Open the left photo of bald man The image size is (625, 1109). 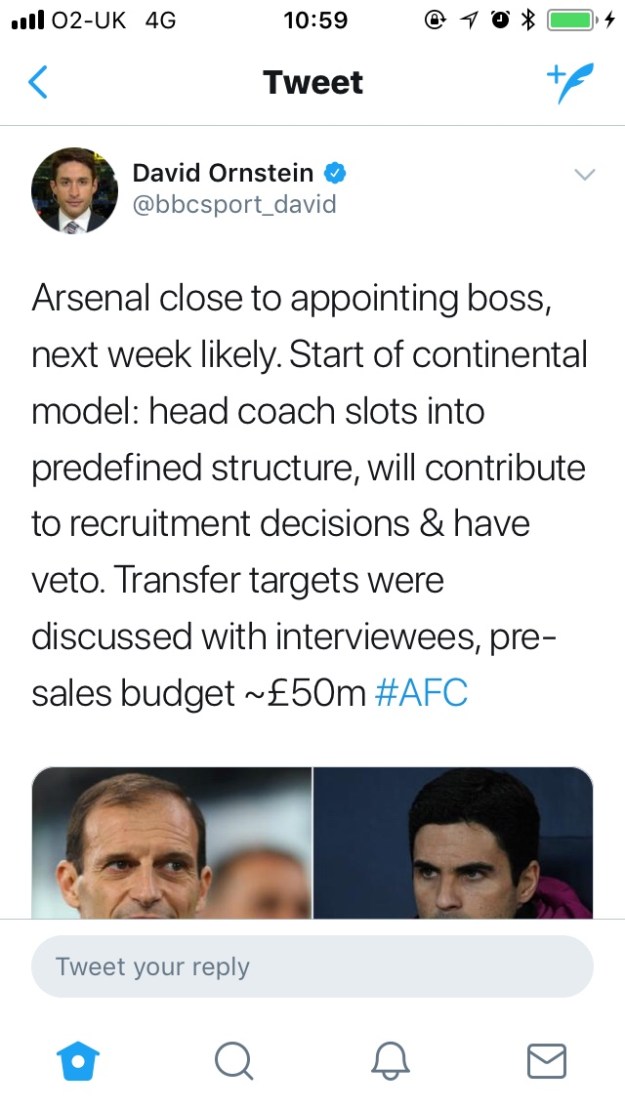pos(172,842)
